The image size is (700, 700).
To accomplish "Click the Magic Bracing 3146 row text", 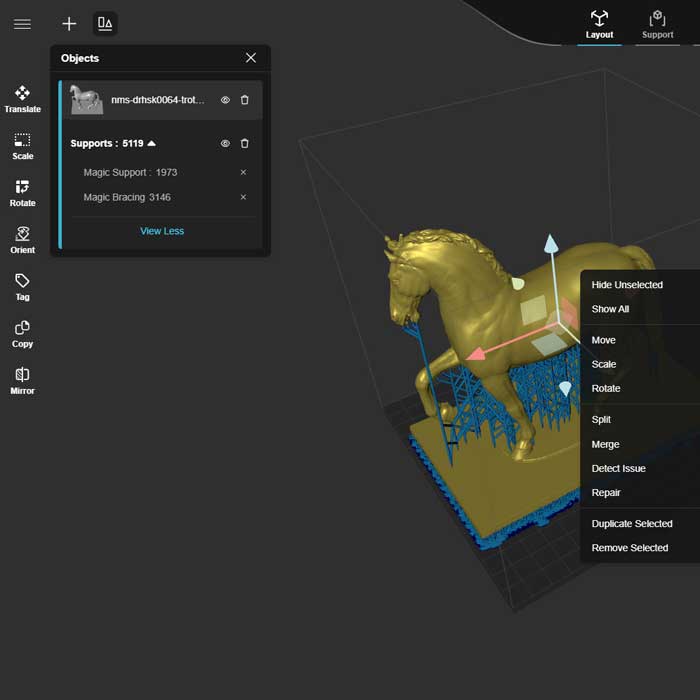I will pos(127,197).
